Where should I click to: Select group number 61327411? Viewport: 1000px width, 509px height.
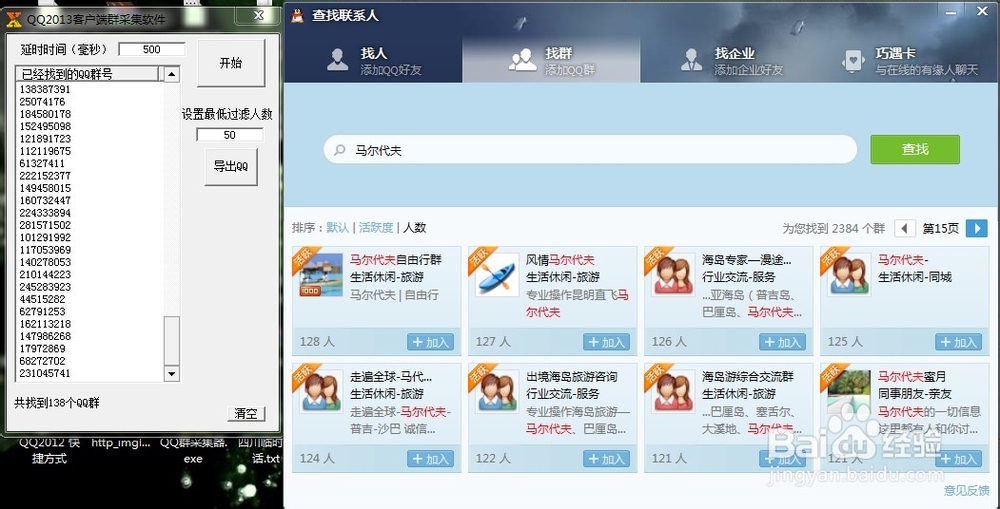(x=42, y=164)
